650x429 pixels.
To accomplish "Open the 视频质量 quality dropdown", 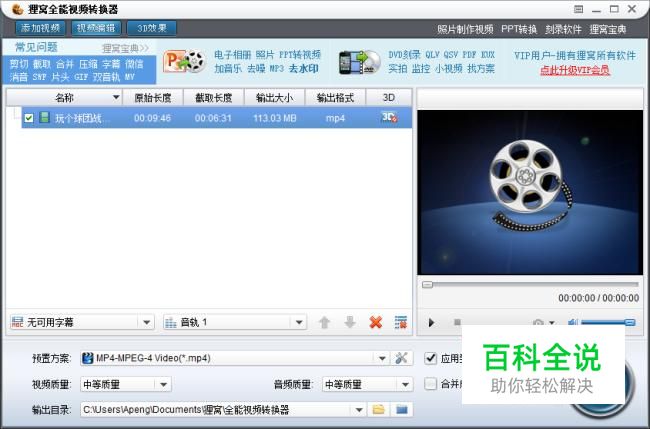I will coord(163,384).
